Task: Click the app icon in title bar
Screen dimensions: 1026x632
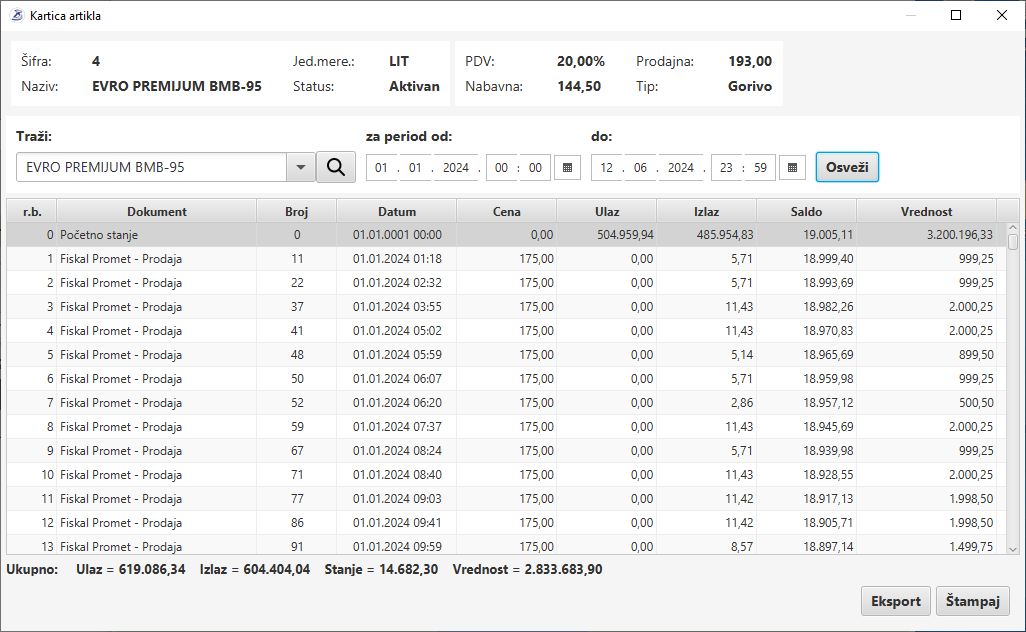Action: point(15,16)
